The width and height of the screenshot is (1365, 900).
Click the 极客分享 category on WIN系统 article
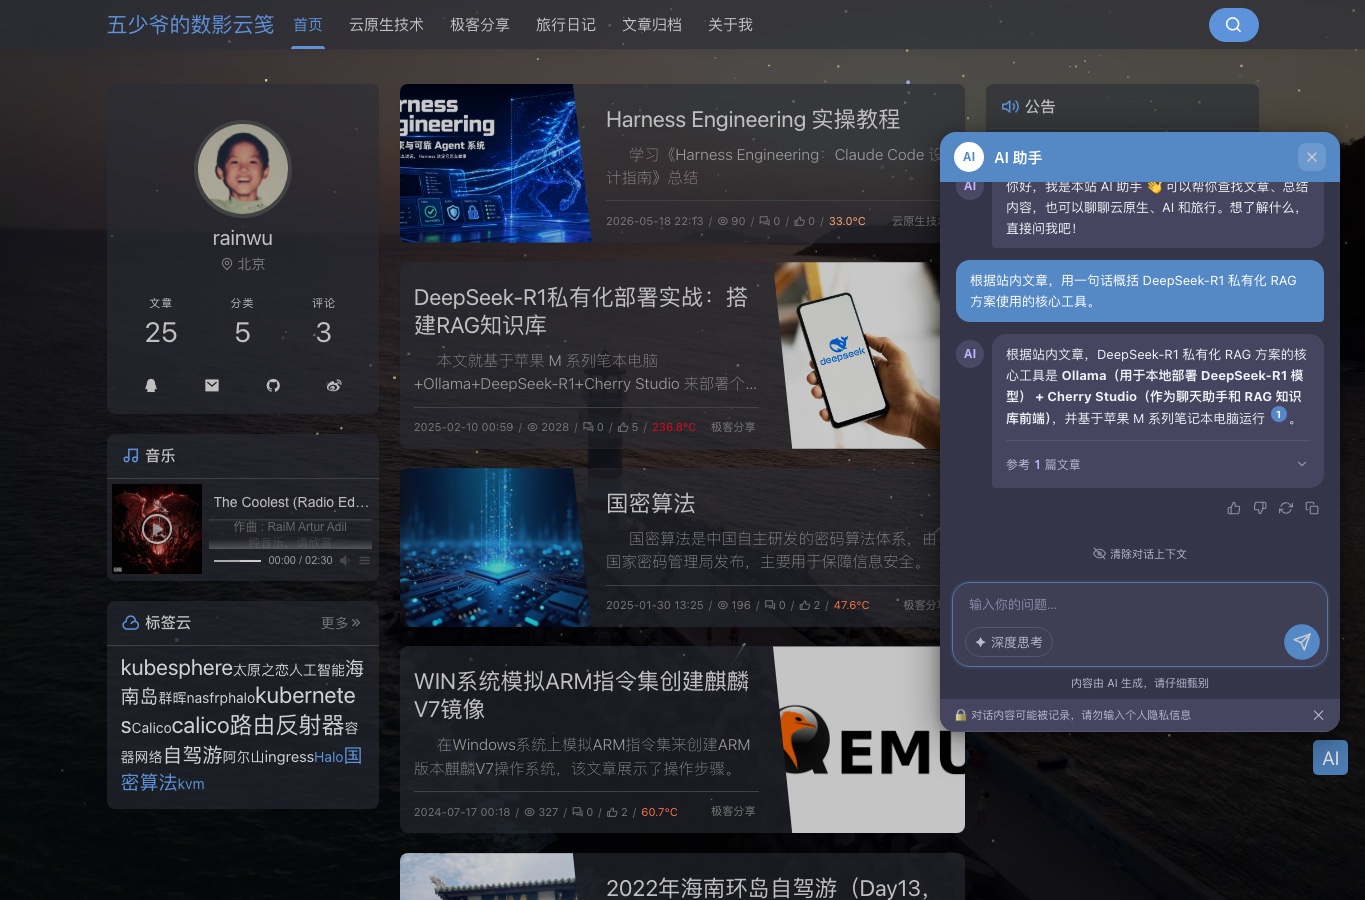pyautogui.click(x=733, y=811)
